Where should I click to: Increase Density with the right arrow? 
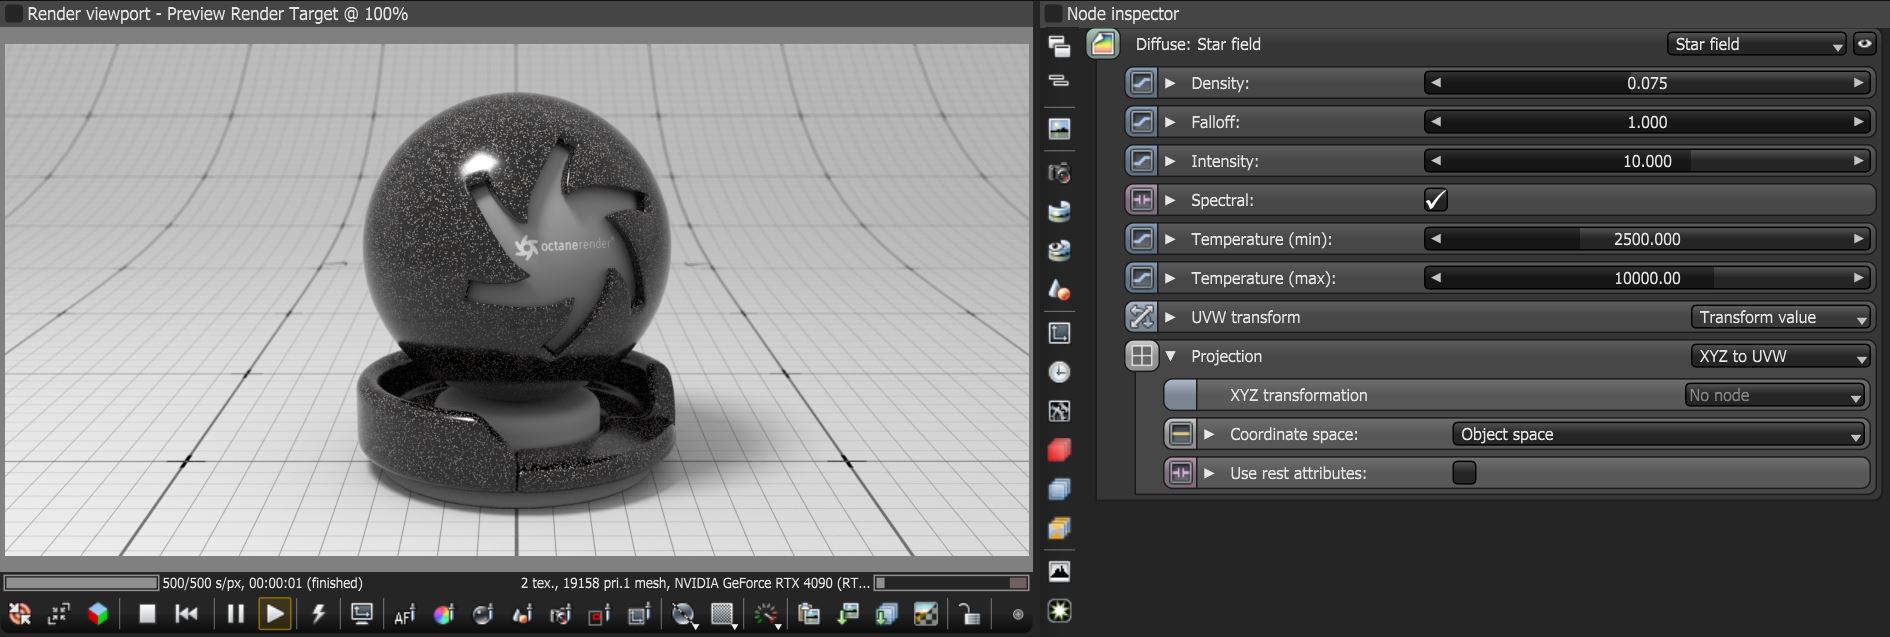[x=1859, y=83]
